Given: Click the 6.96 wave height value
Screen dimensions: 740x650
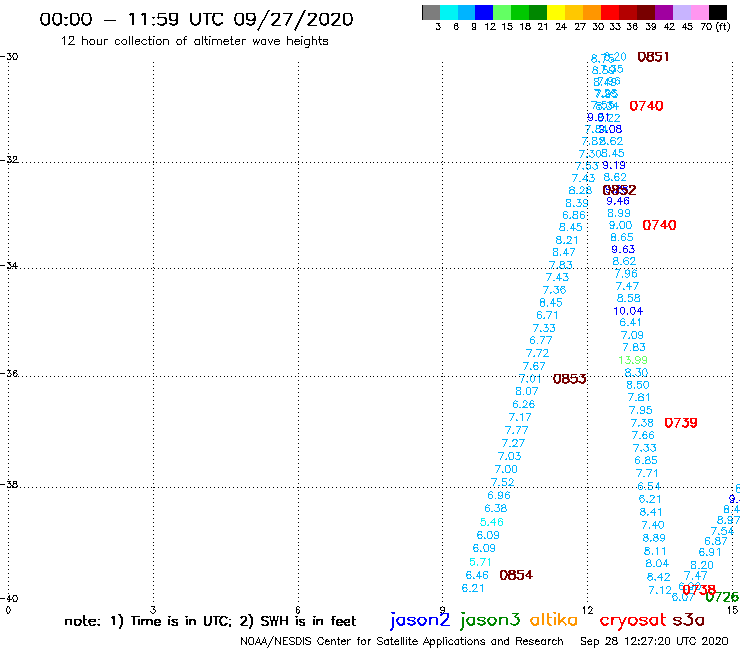Looking at the screenshot, I should coord(499,496).
